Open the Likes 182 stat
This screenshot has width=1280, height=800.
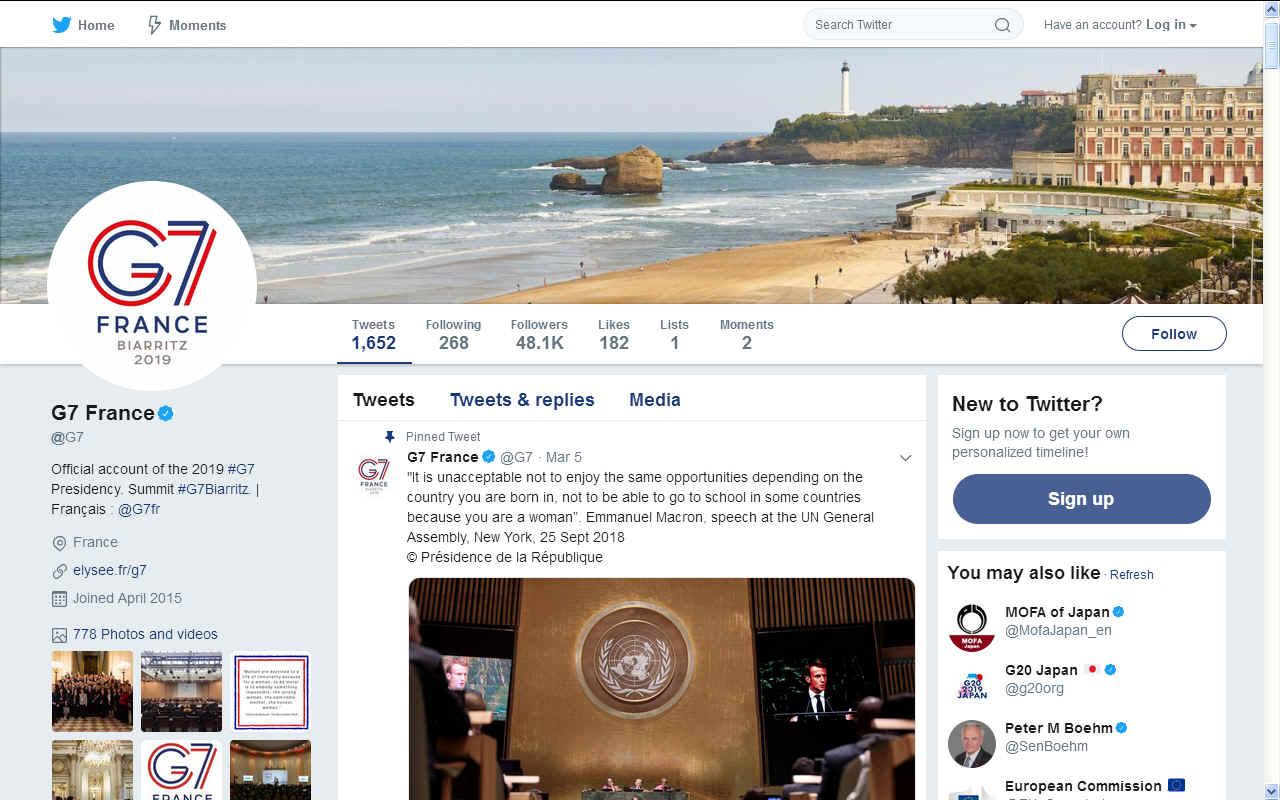point(614,334)
